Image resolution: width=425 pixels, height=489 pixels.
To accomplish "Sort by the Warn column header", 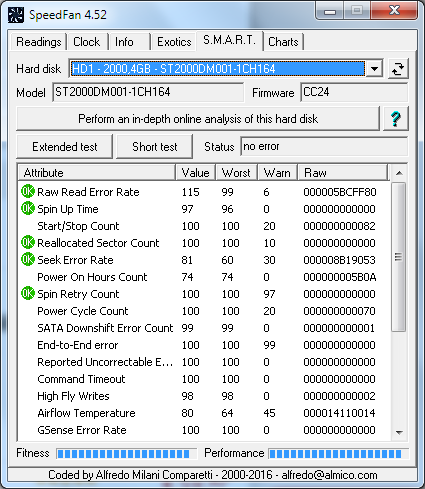I will tap(277, 173).
